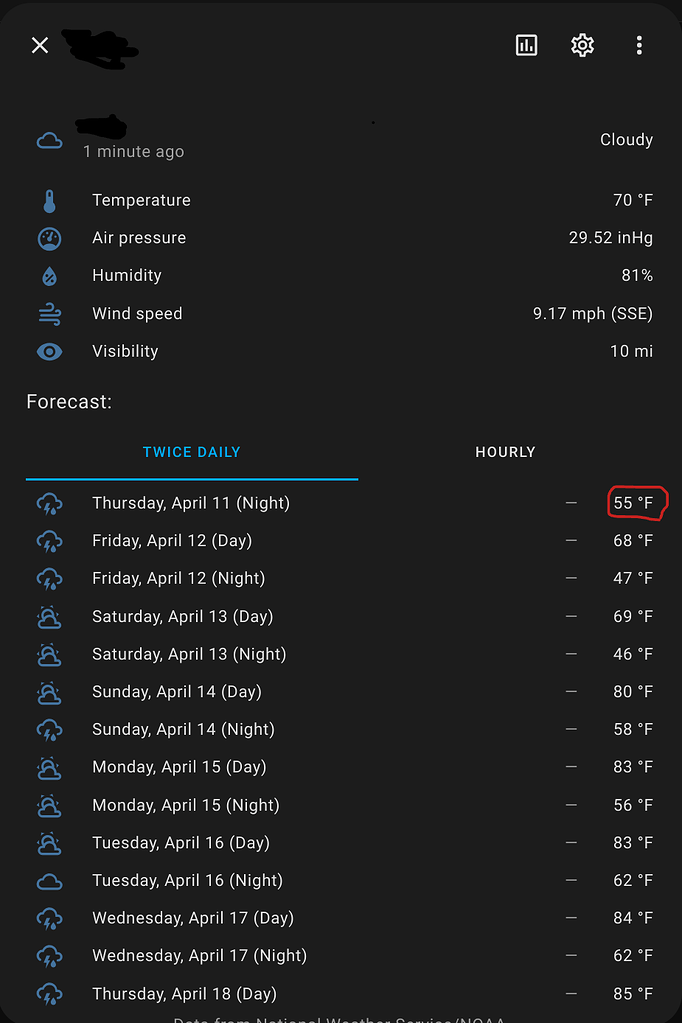The image size is (682, 1023).
Task: Open the statistics chart view
Action: tap(526, 45)
